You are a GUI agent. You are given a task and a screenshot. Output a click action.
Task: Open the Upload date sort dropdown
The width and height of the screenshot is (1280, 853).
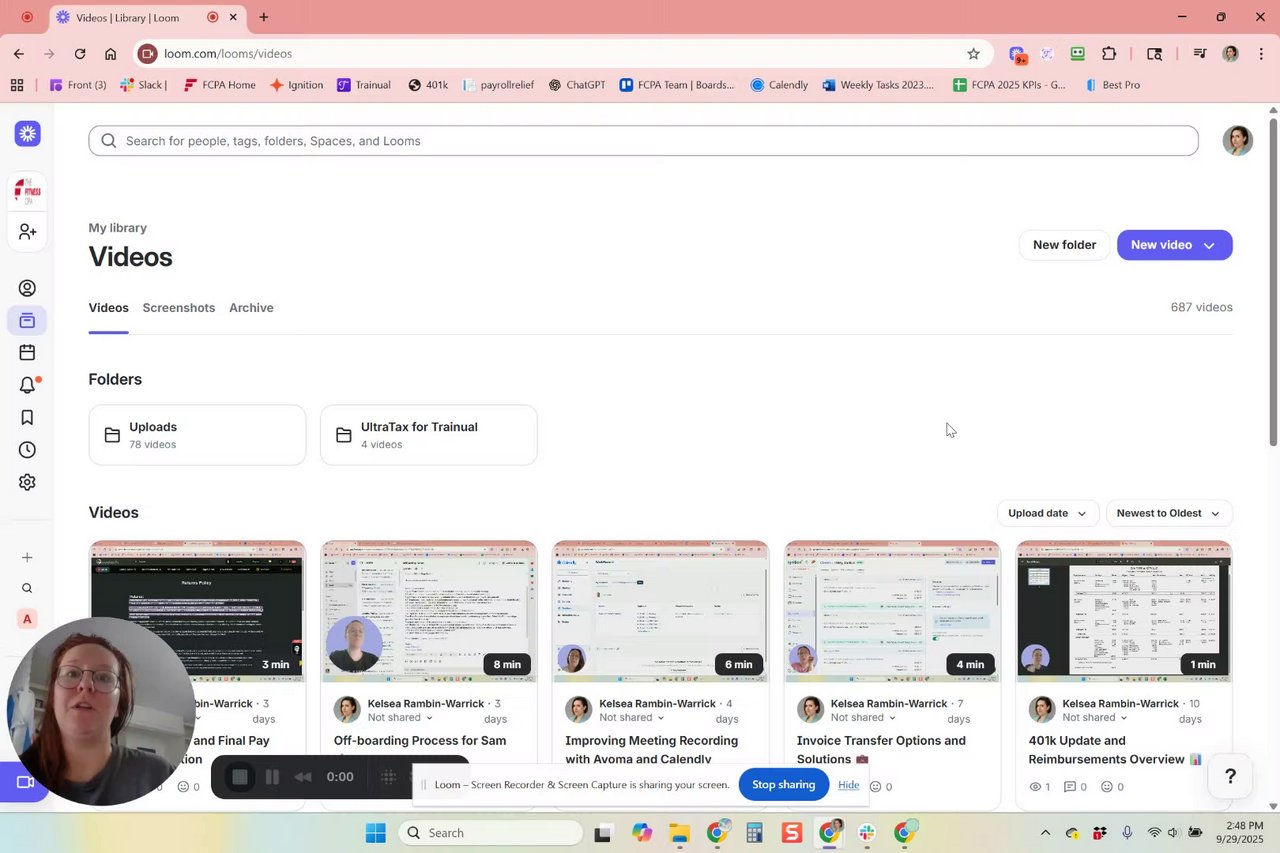[1047, 513]
